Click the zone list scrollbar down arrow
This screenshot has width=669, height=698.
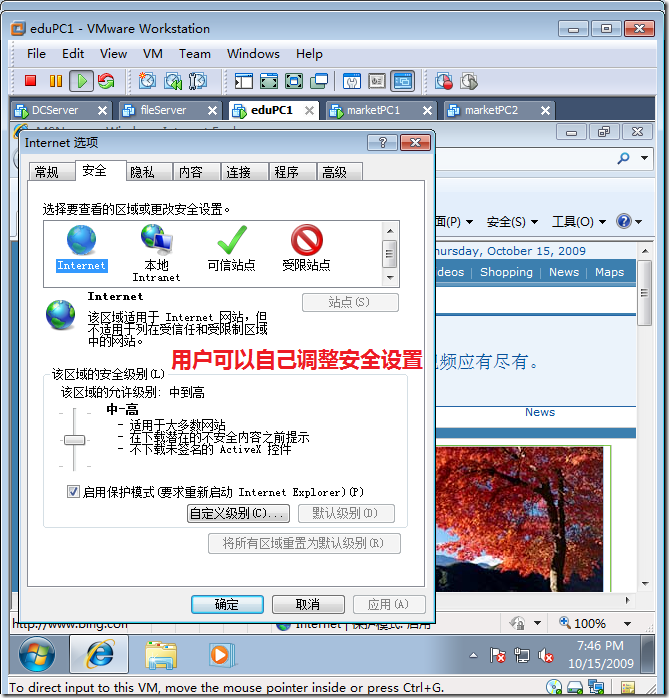point(390,277)
